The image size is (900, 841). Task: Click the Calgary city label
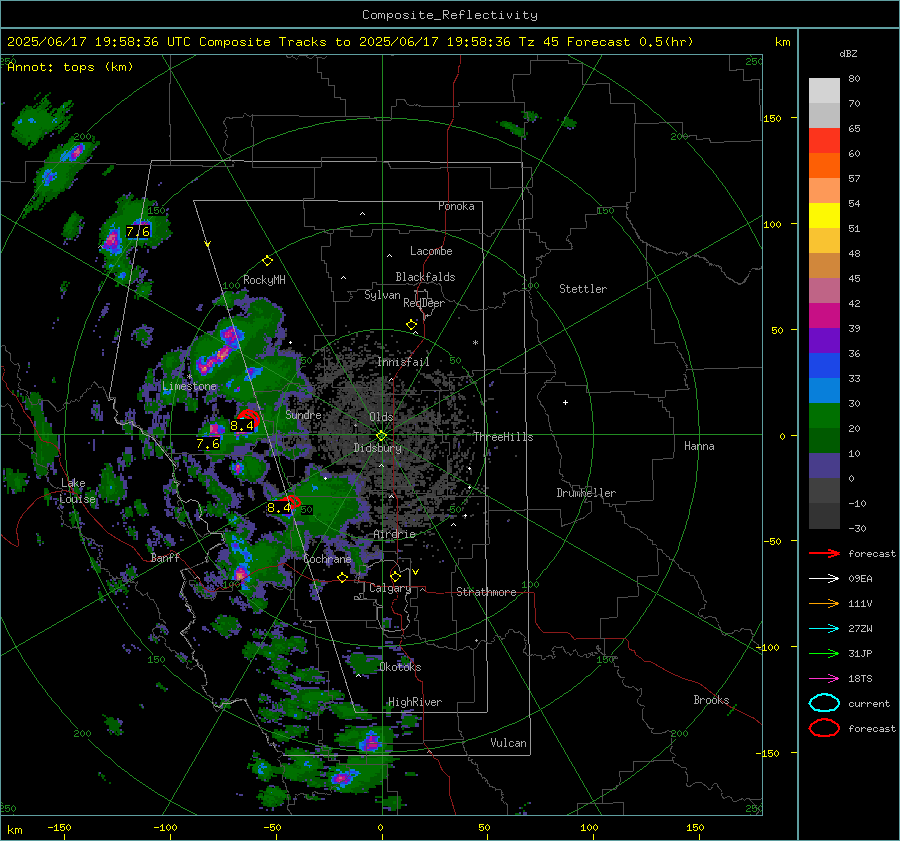click(x=390, y=588)
